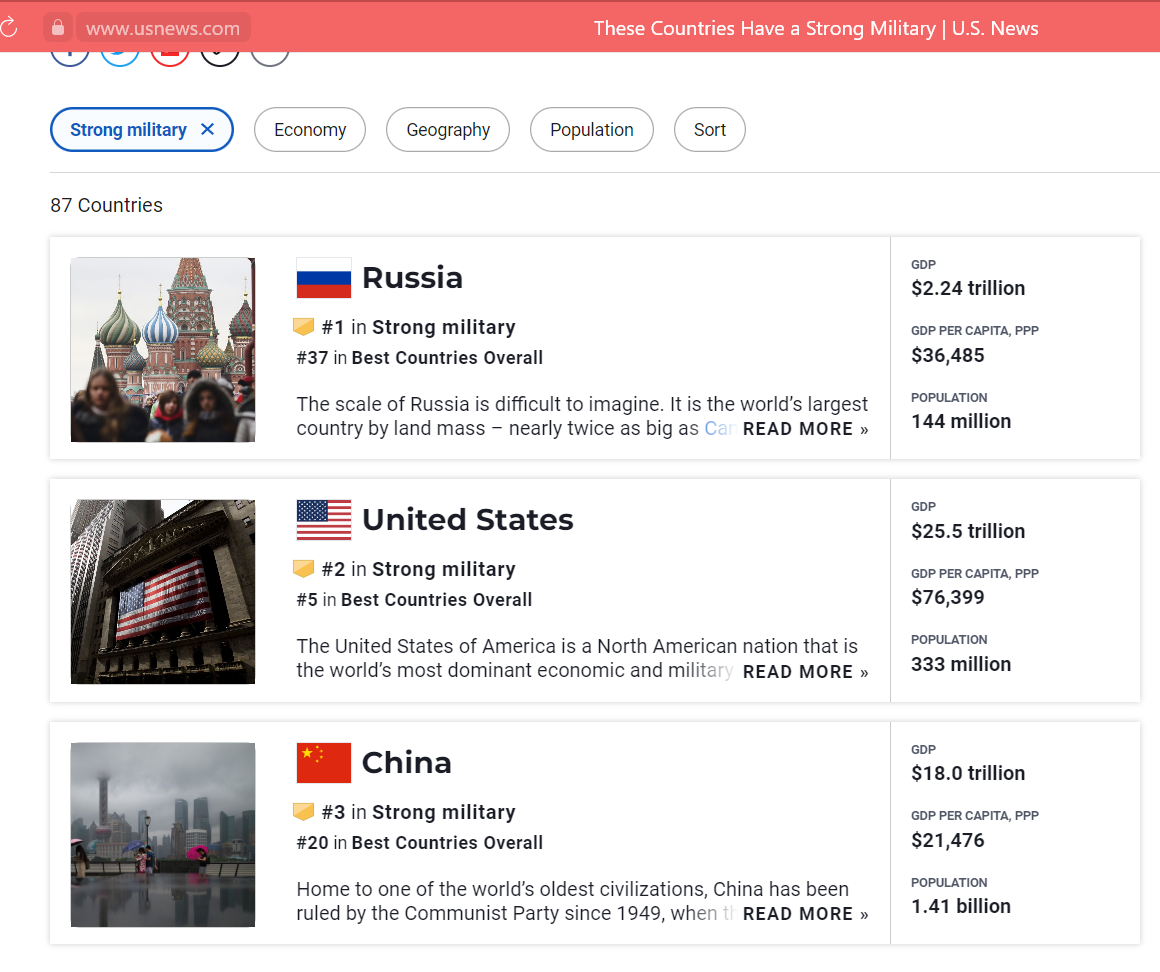This screenshot has height=972, width=1160.
Task: Open the United States title link
Action: (467, 520)
